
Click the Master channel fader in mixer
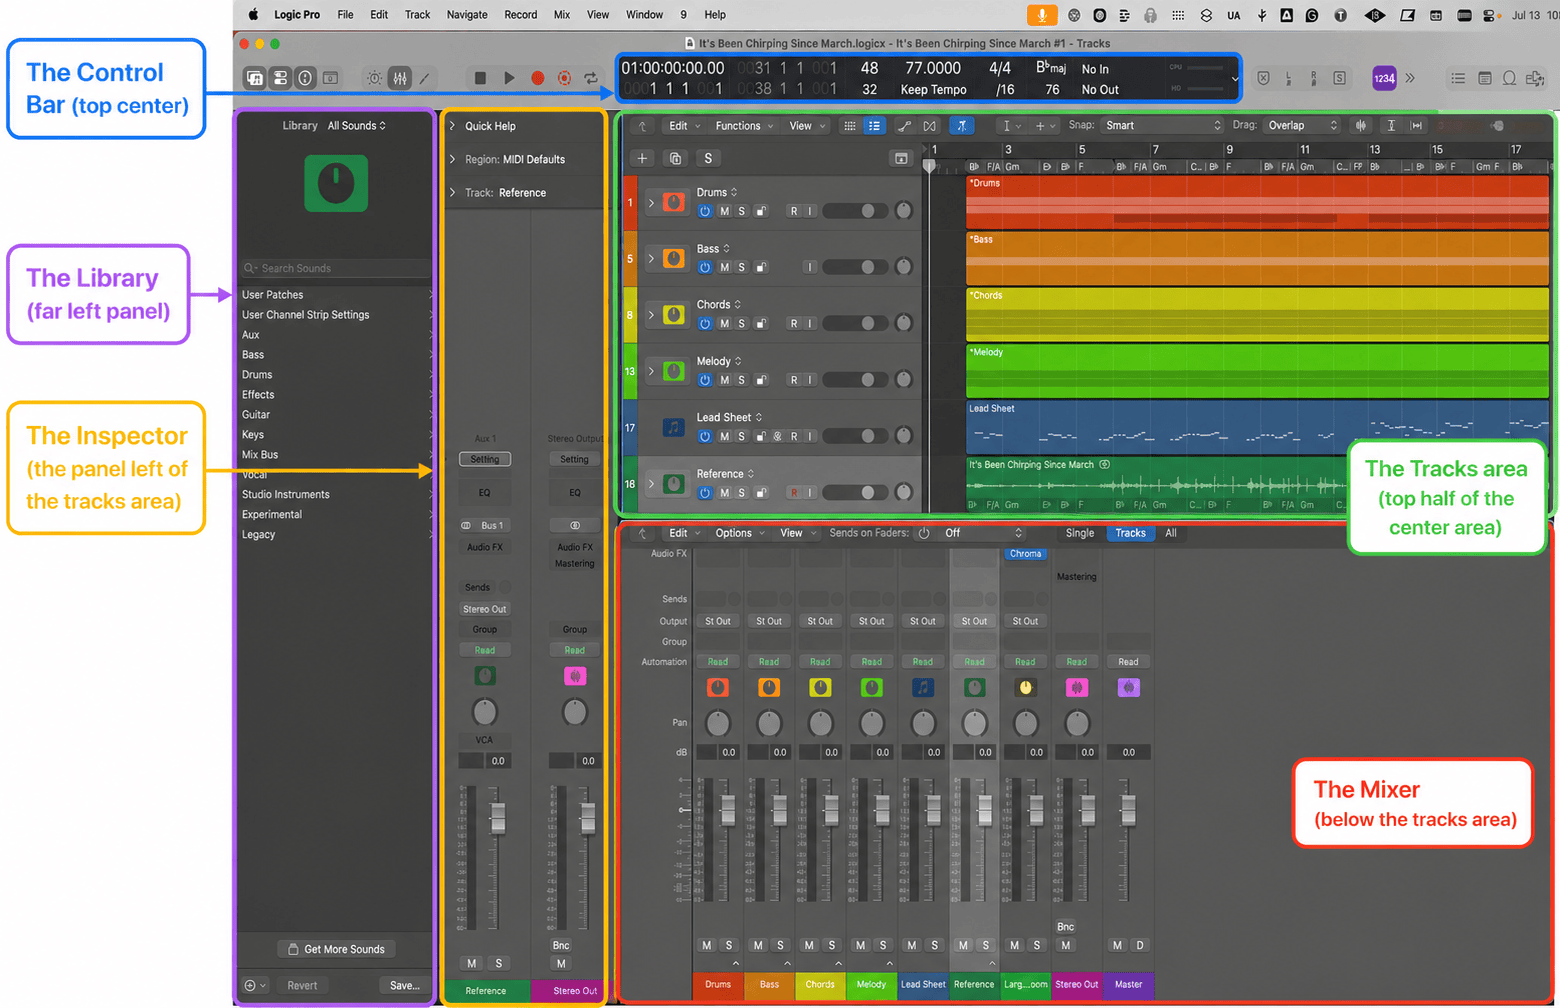coord(1128,808)
